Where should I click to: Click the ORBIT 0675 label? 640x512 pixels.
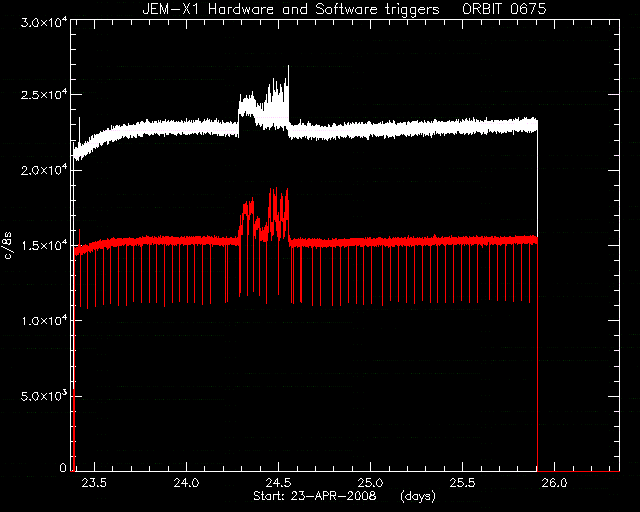click(x=504, y=9)
